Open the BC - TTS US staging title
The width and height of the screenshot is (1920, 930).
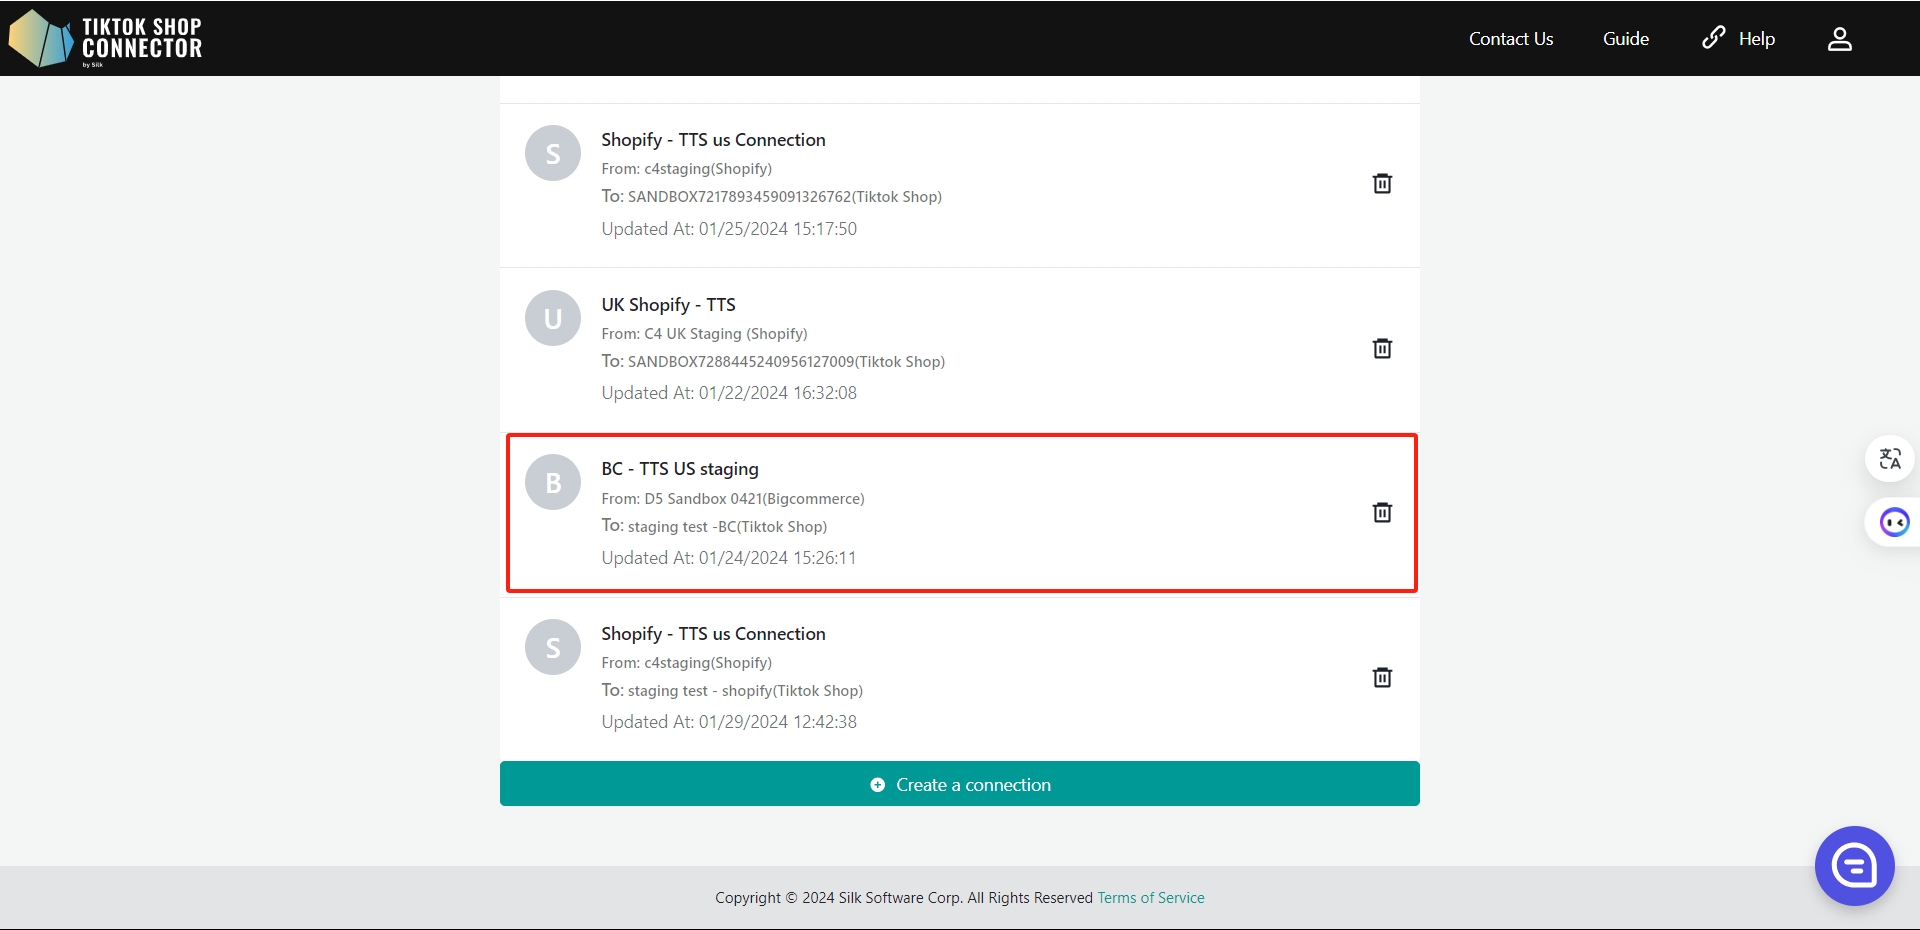click(680, 469)
